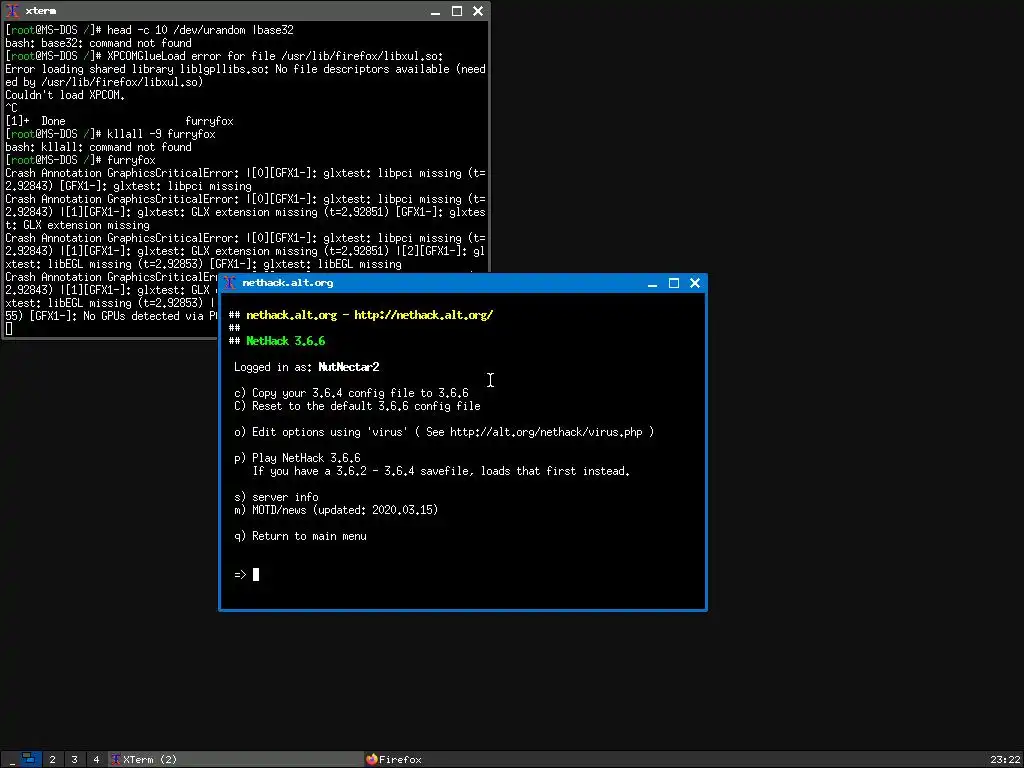Click 'bash: kllall: command not found' line
The image size is (1024, 768).
click(99, 148)
